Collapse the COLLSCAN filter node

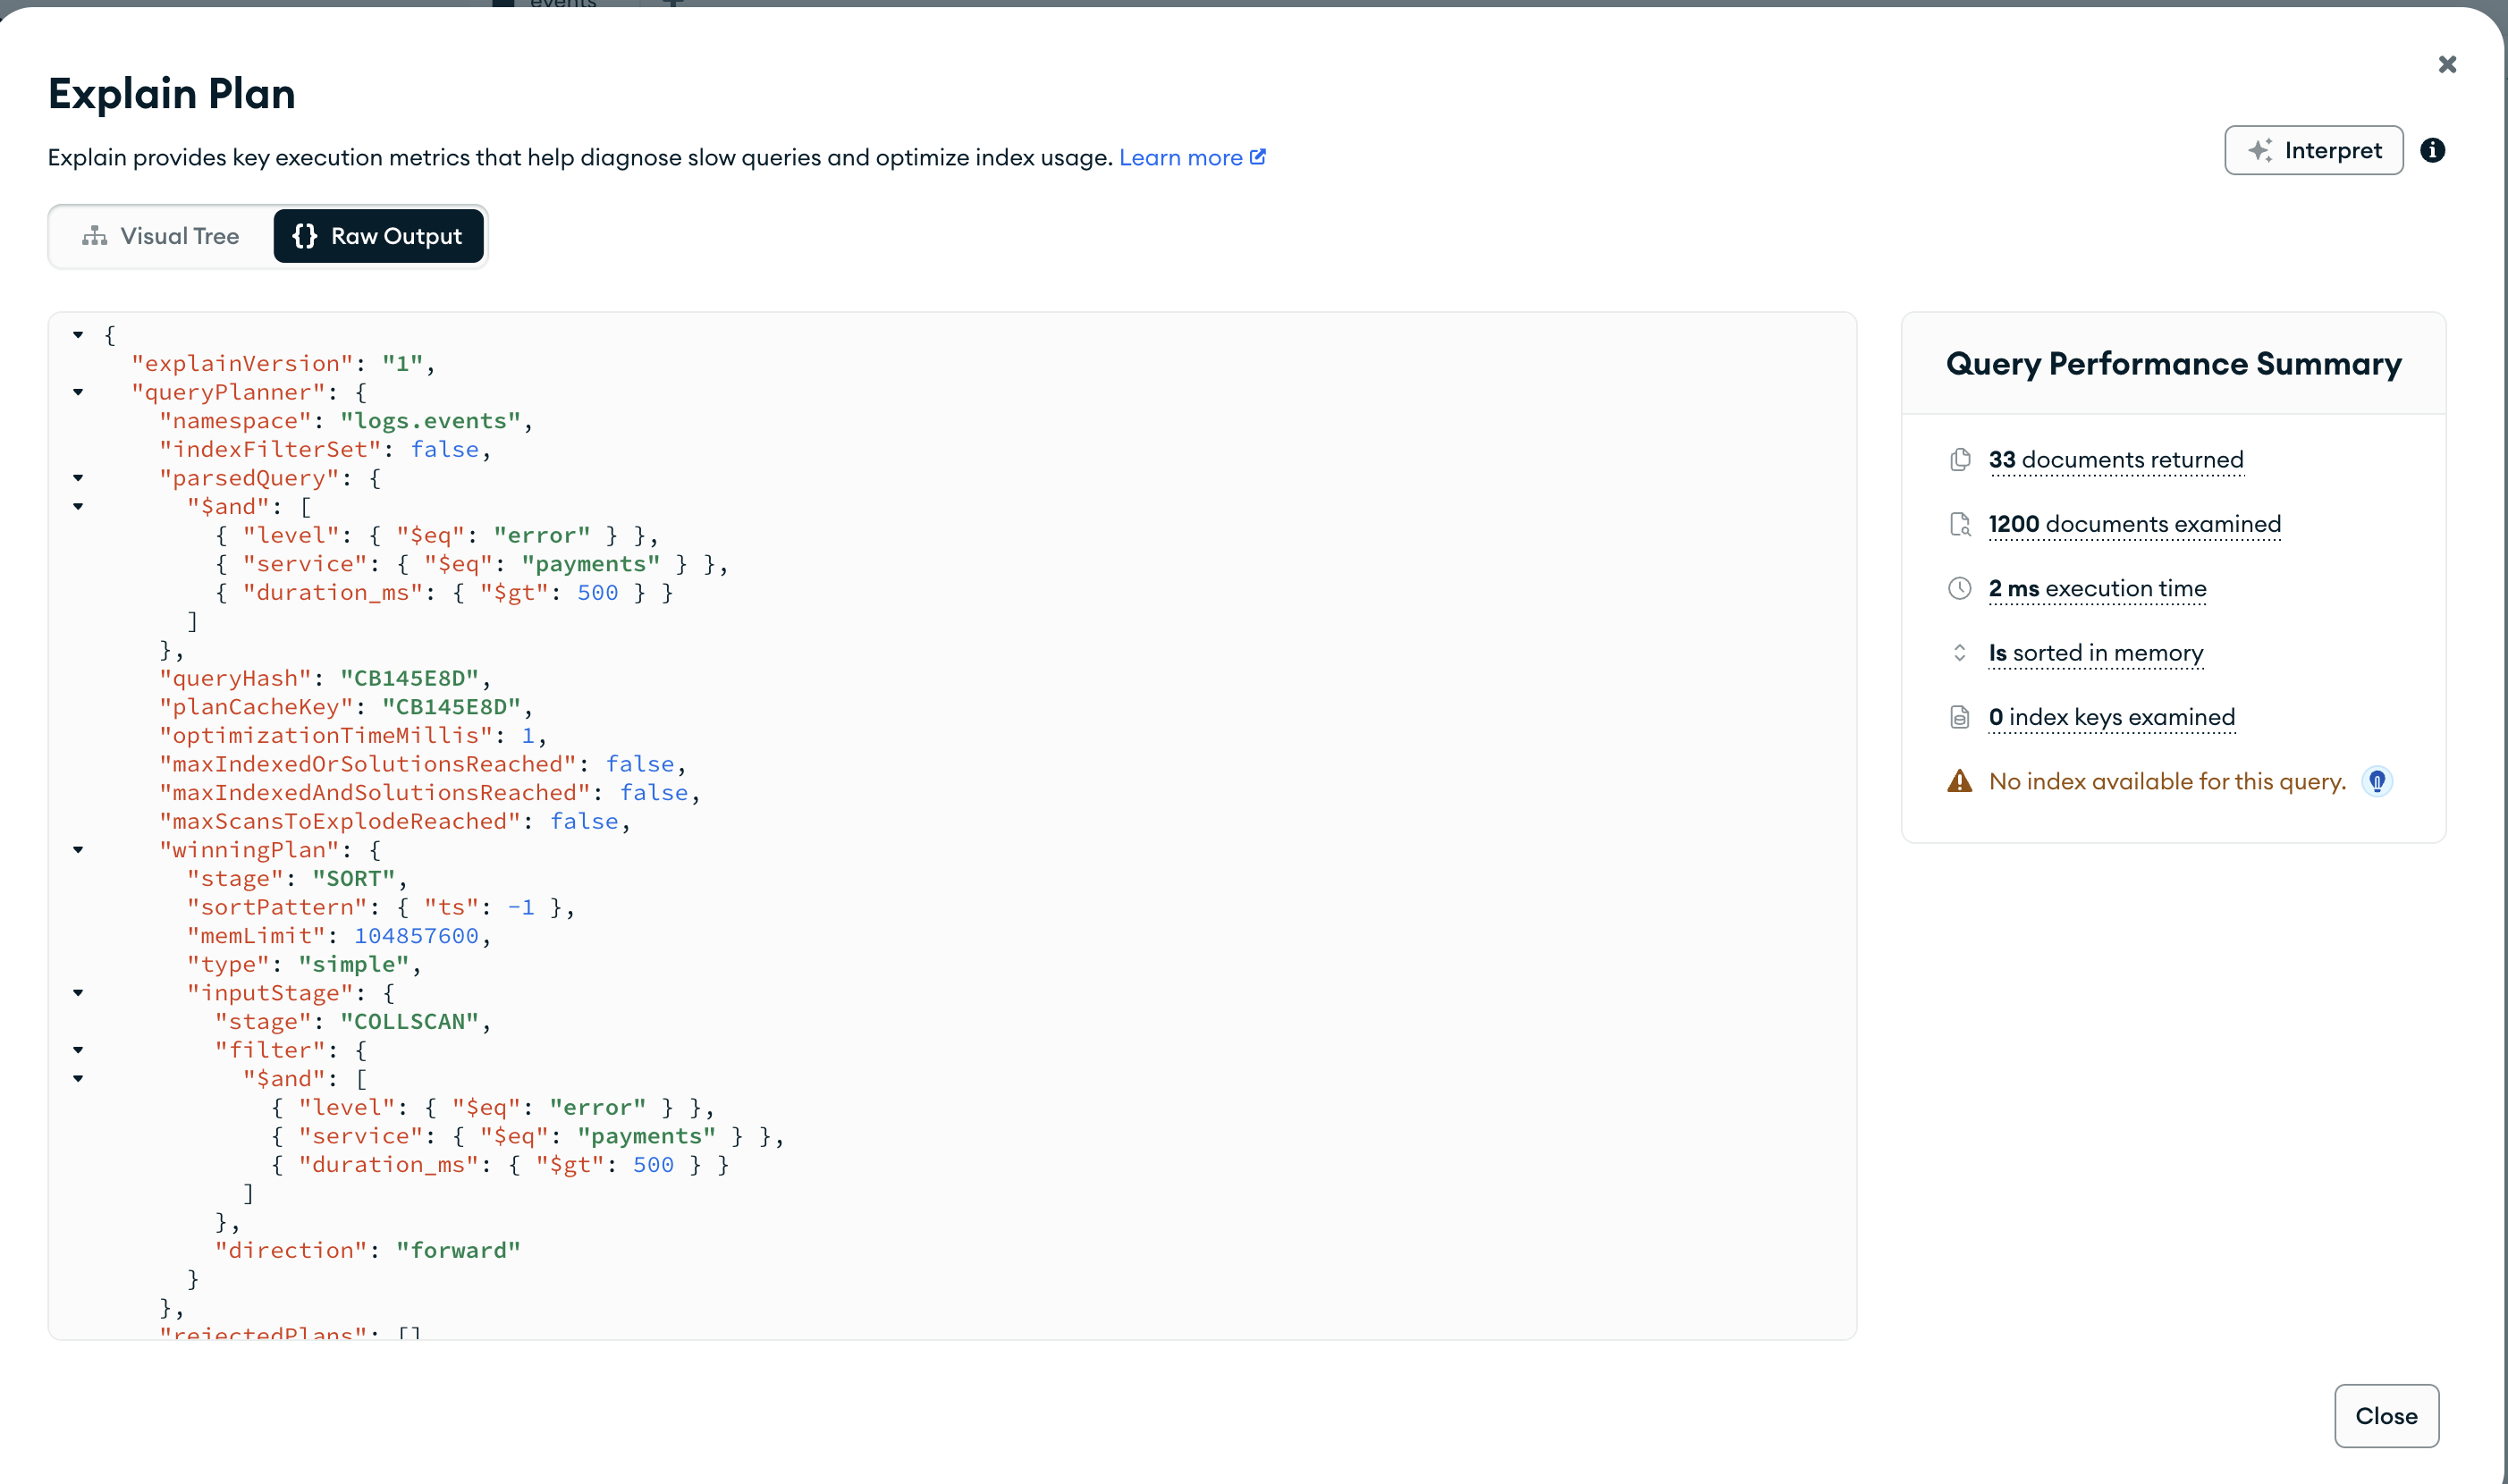78,1050
